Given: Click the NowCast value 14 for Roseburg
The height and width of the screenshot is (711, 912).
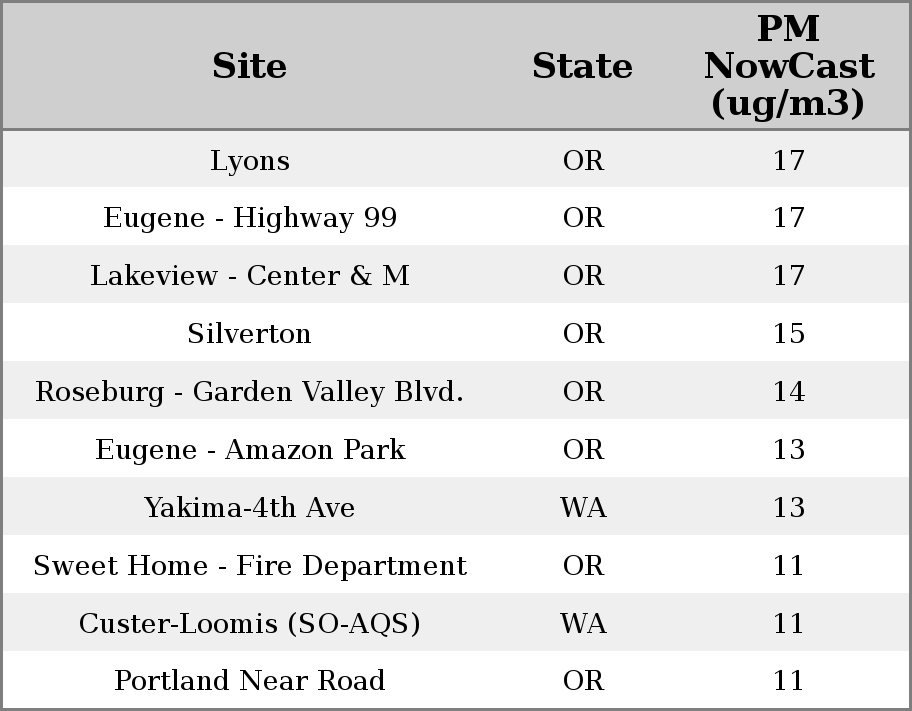Looking at the screenshot, I should click(788, 391).
